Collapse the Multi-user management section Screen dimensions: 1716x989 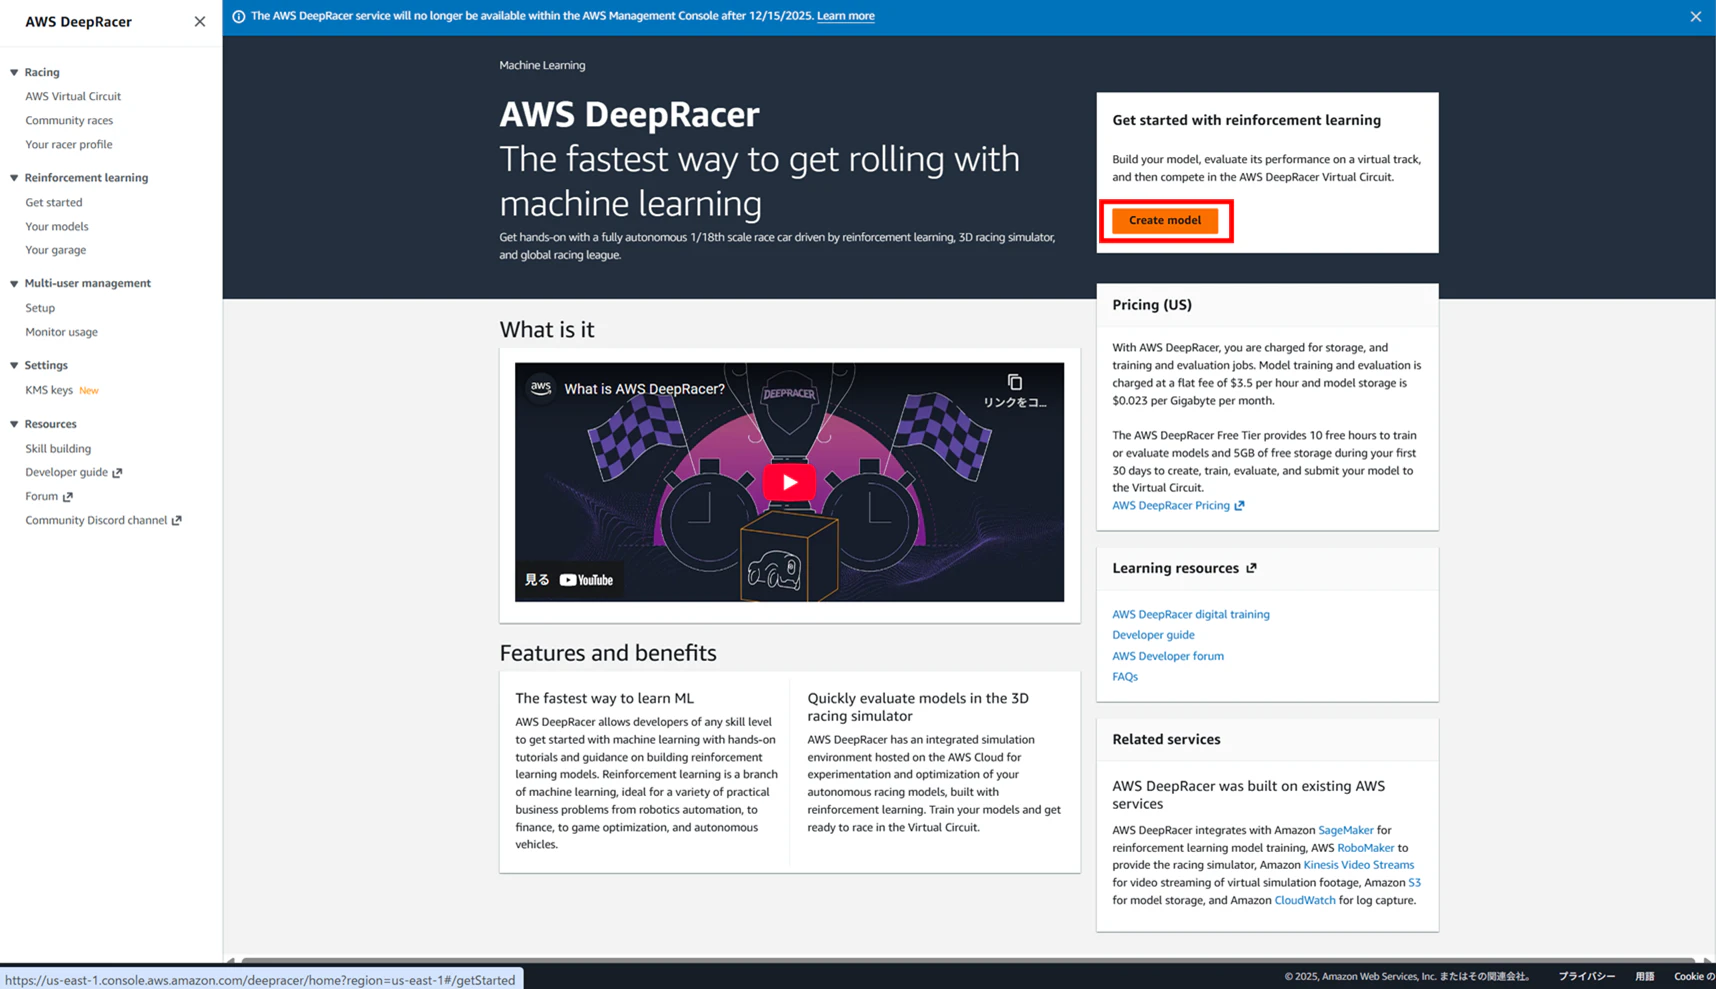point(14,284)
